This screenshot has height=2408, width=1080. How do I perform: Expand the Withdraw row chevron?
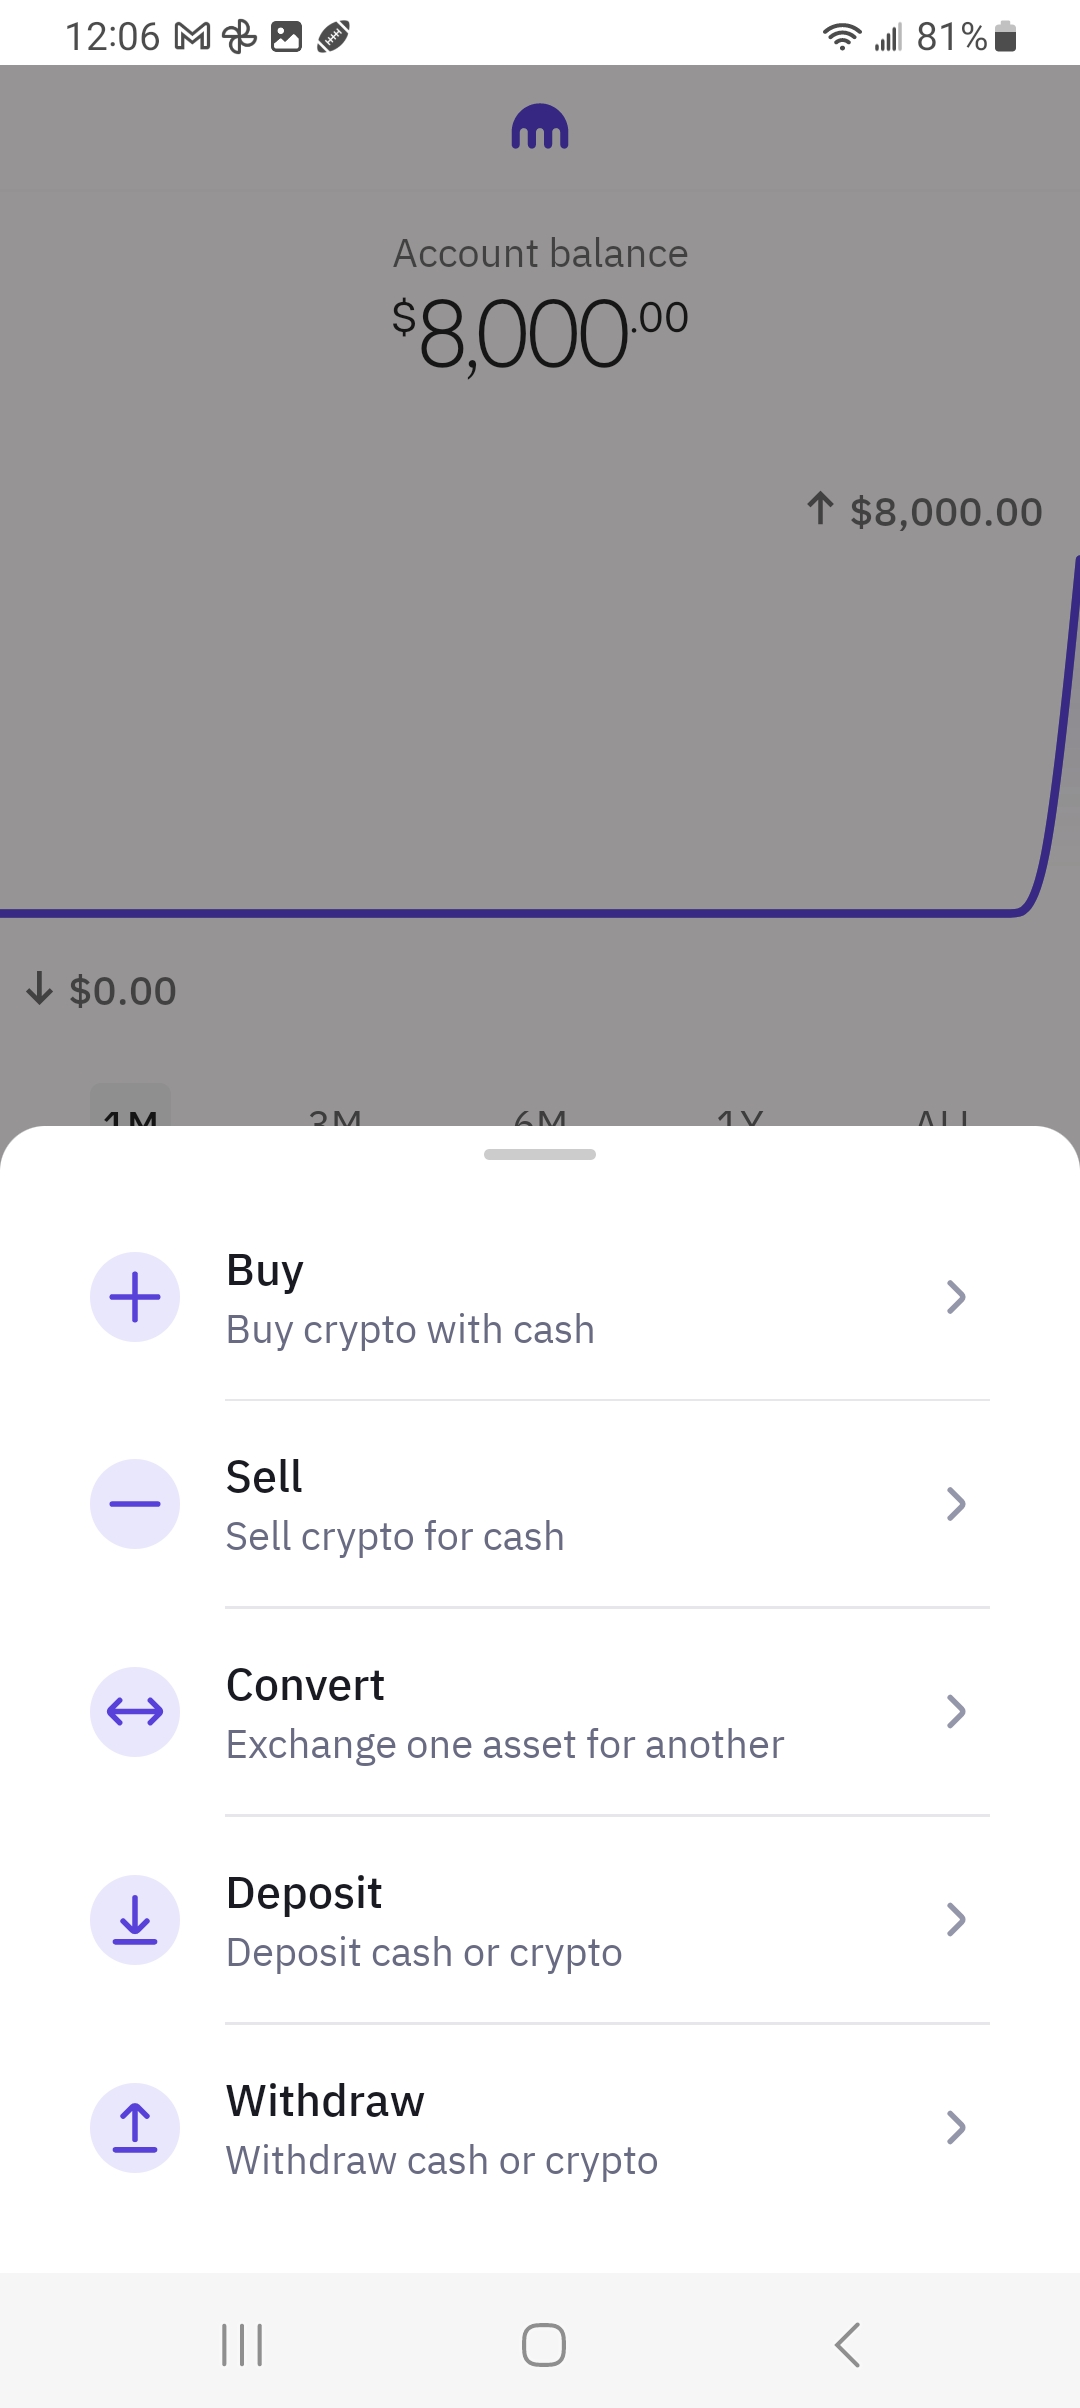tap(956, 2127)
